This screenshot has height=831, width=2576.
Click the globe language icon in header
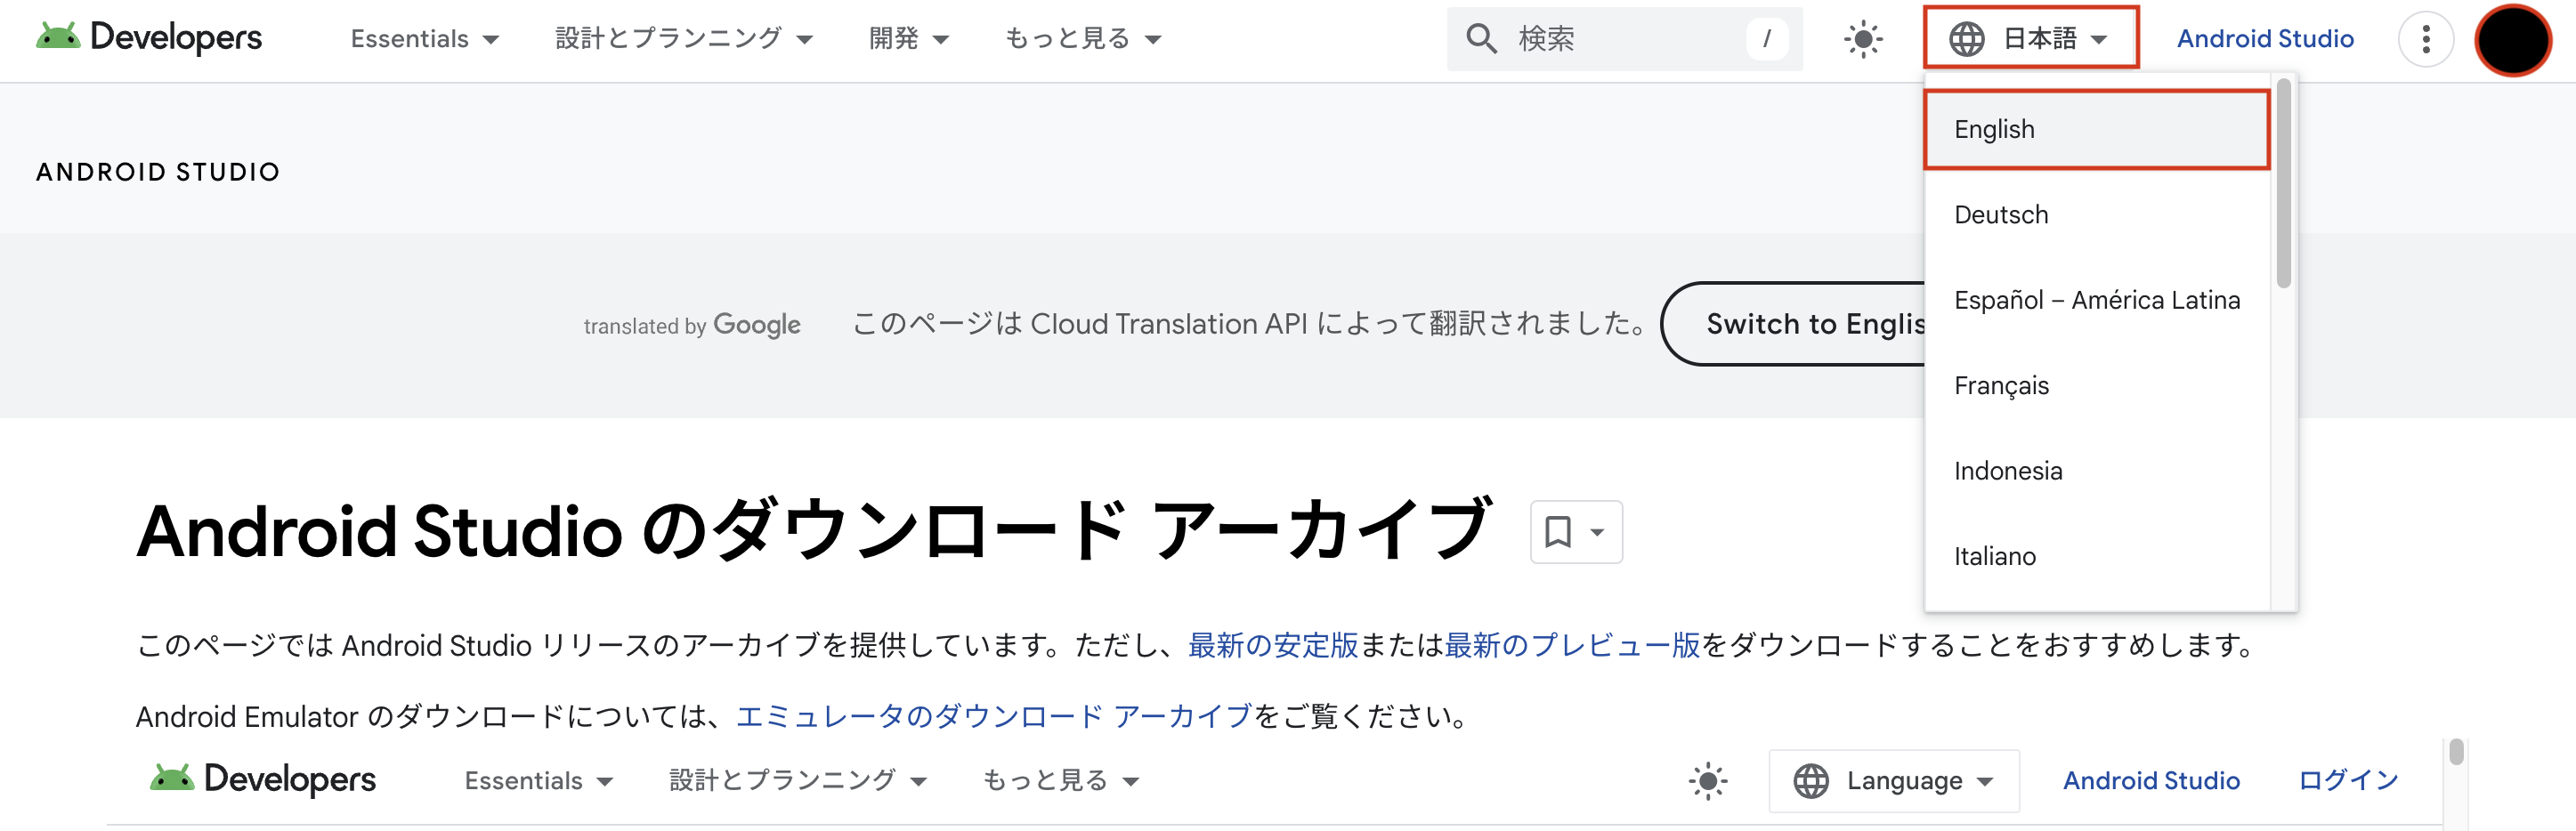tap(1966, 38)
